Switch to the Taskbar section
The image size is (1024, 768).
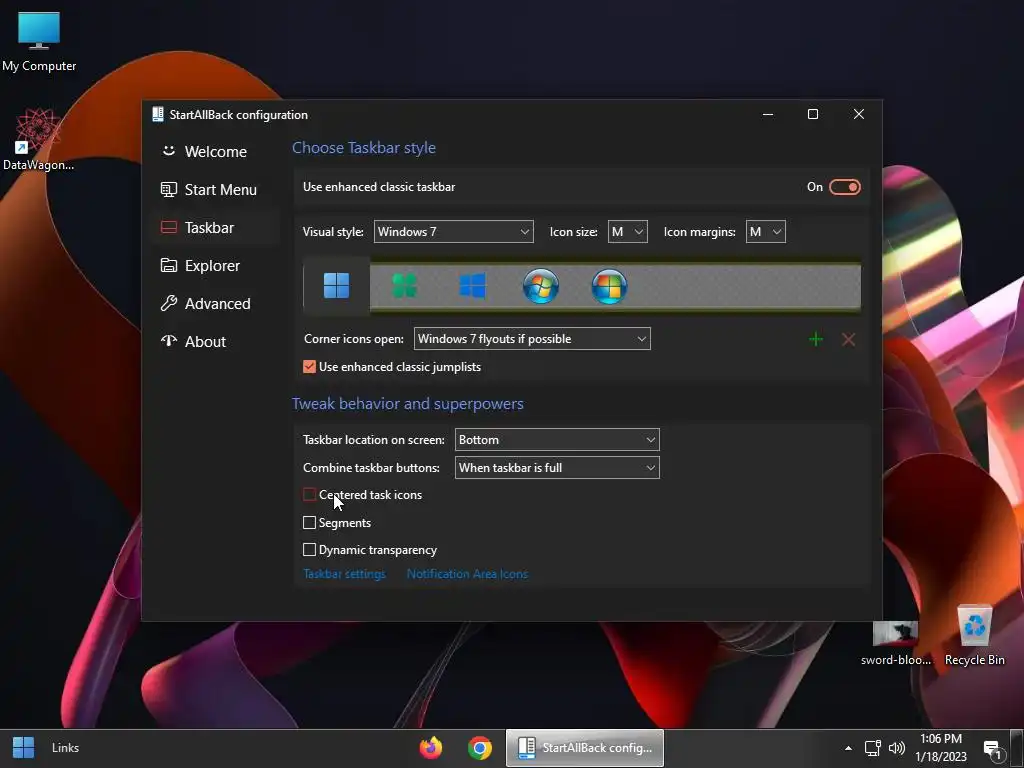(216, 227)
